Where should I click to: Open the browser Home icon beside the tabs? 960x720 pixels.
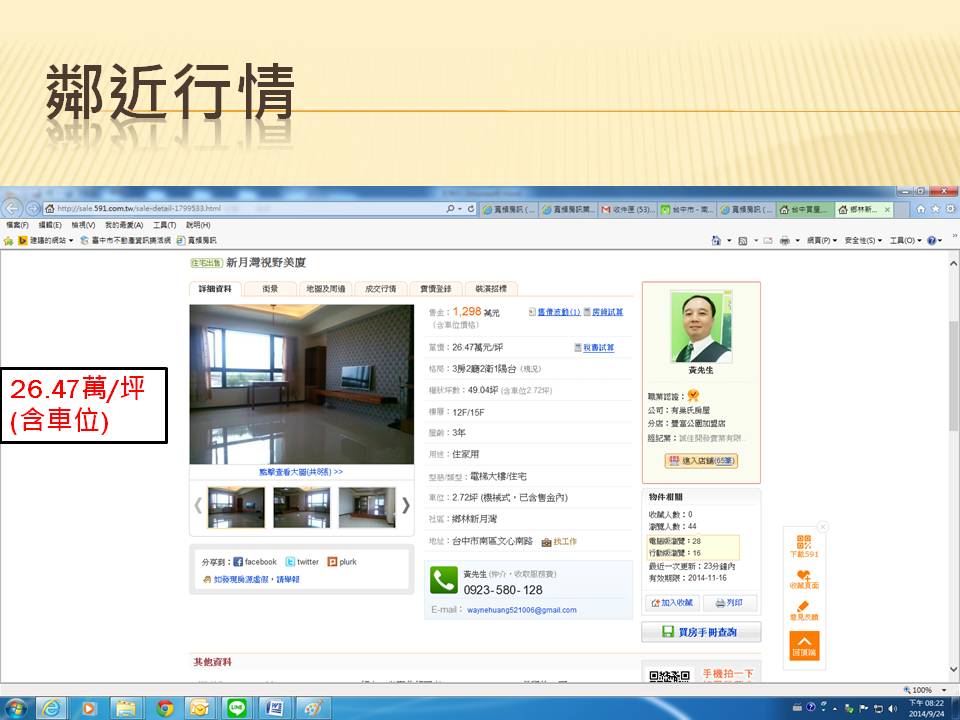pos(921,209)
